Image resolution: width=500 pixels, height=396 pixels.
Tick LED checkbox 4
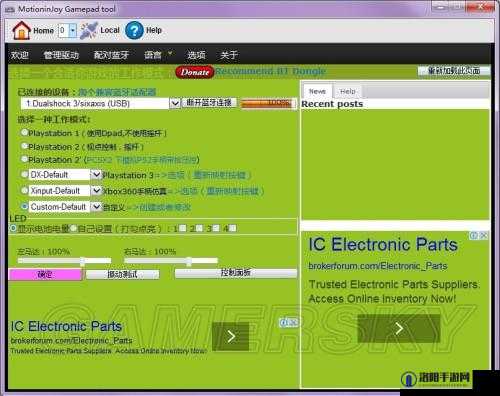(x=233, y=228)
